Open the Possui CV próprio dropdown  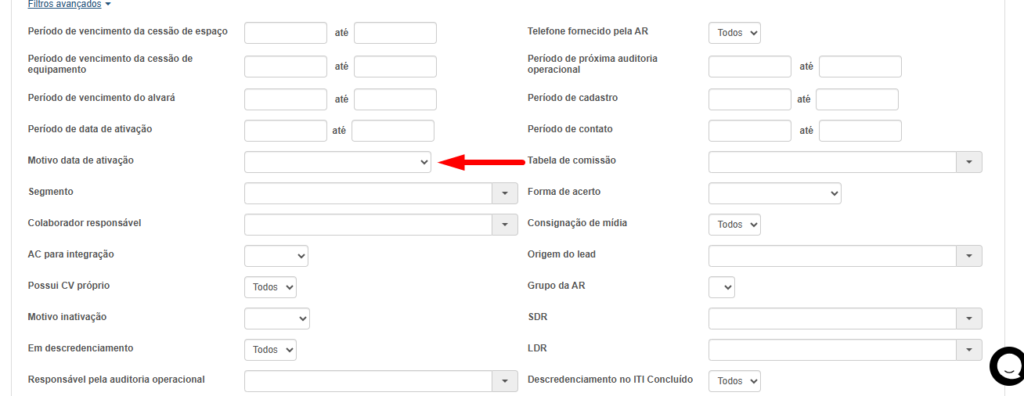pyautogui.click(x=270, y=288)
